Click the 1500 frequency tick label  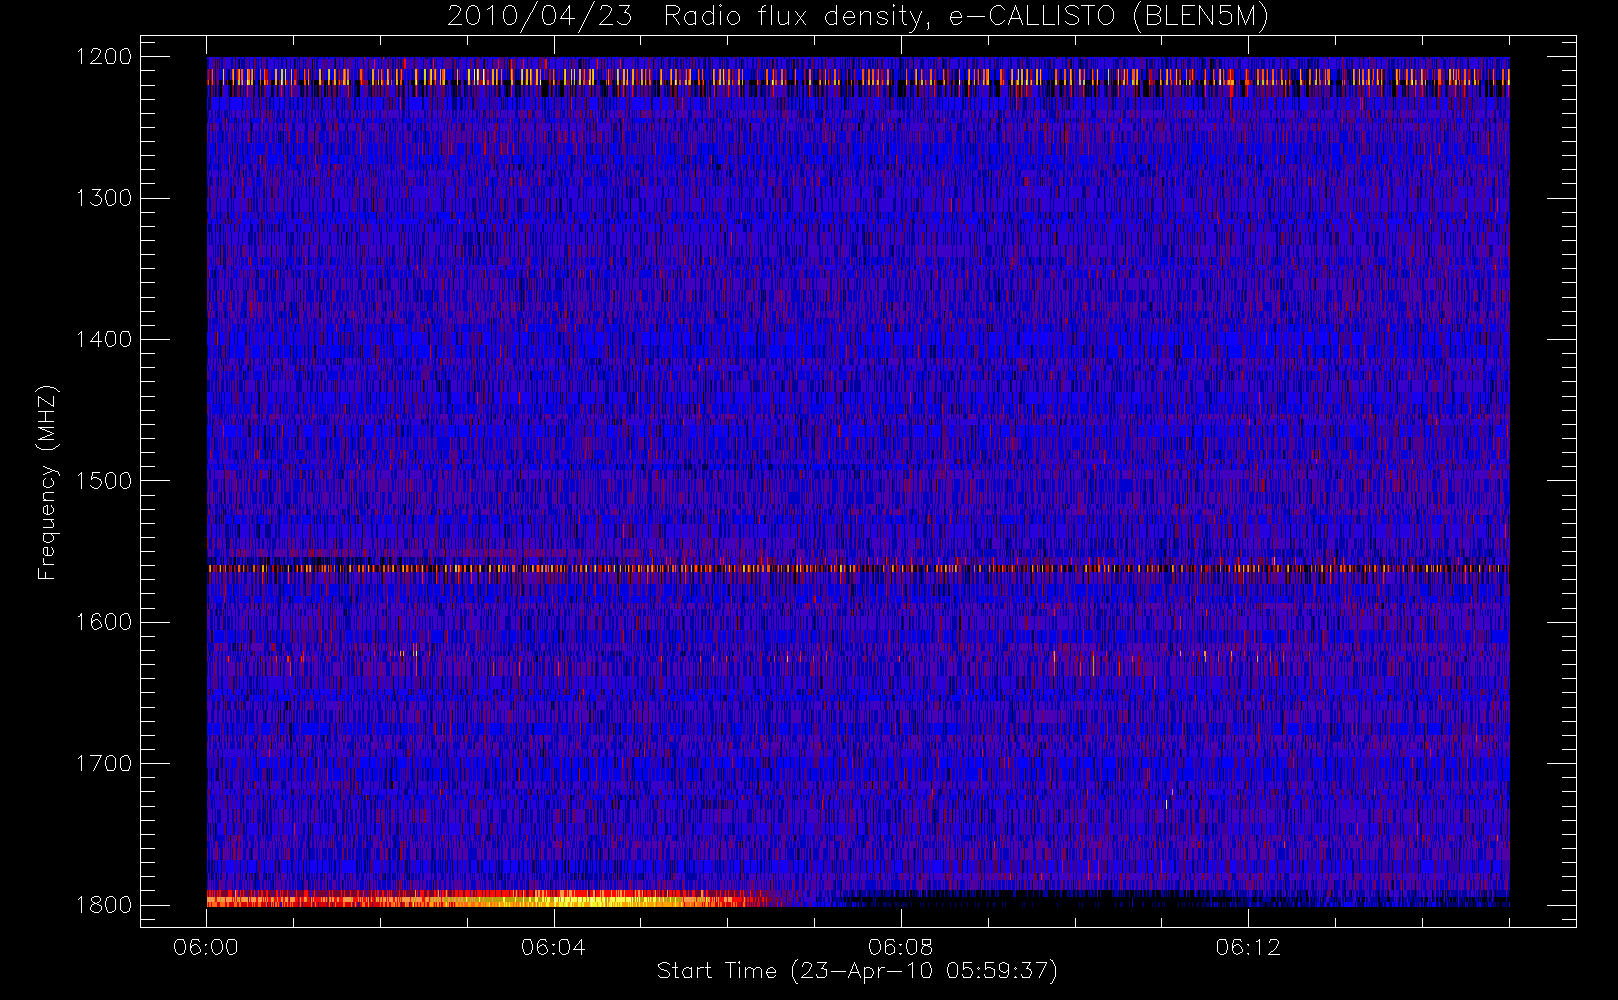(104, 481)
